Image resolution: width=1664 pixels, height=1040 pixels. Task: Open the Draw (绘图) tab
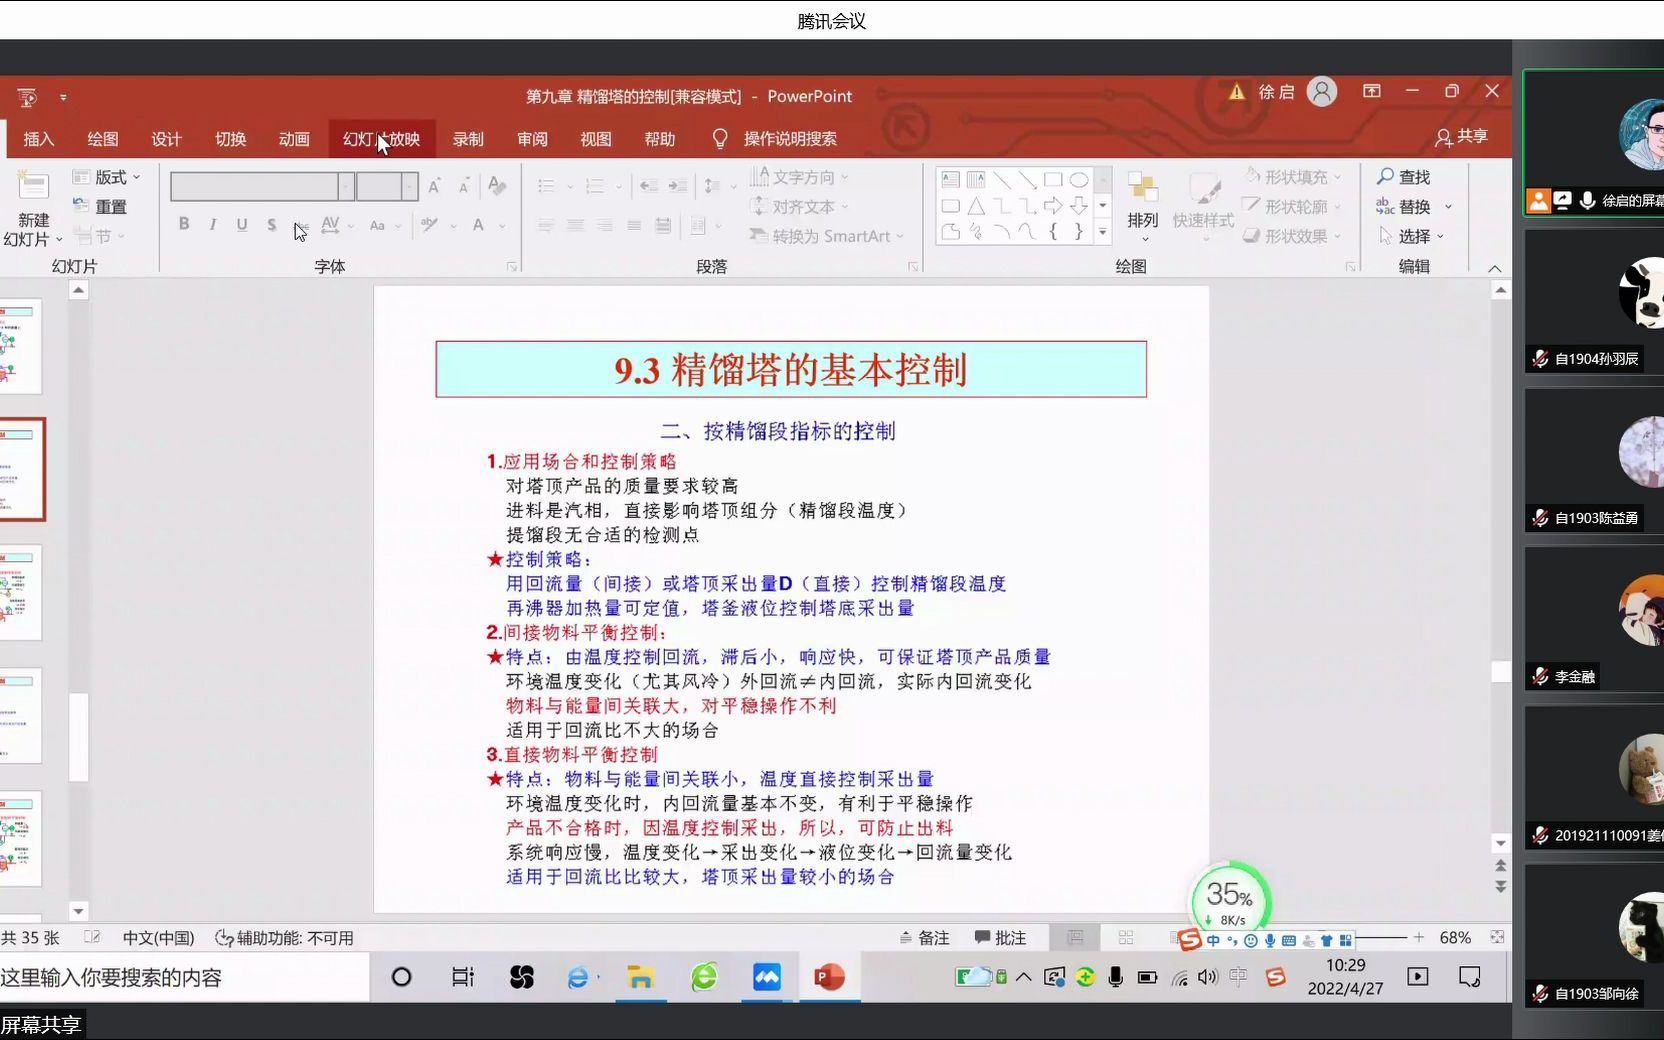[x=102, y=139]
